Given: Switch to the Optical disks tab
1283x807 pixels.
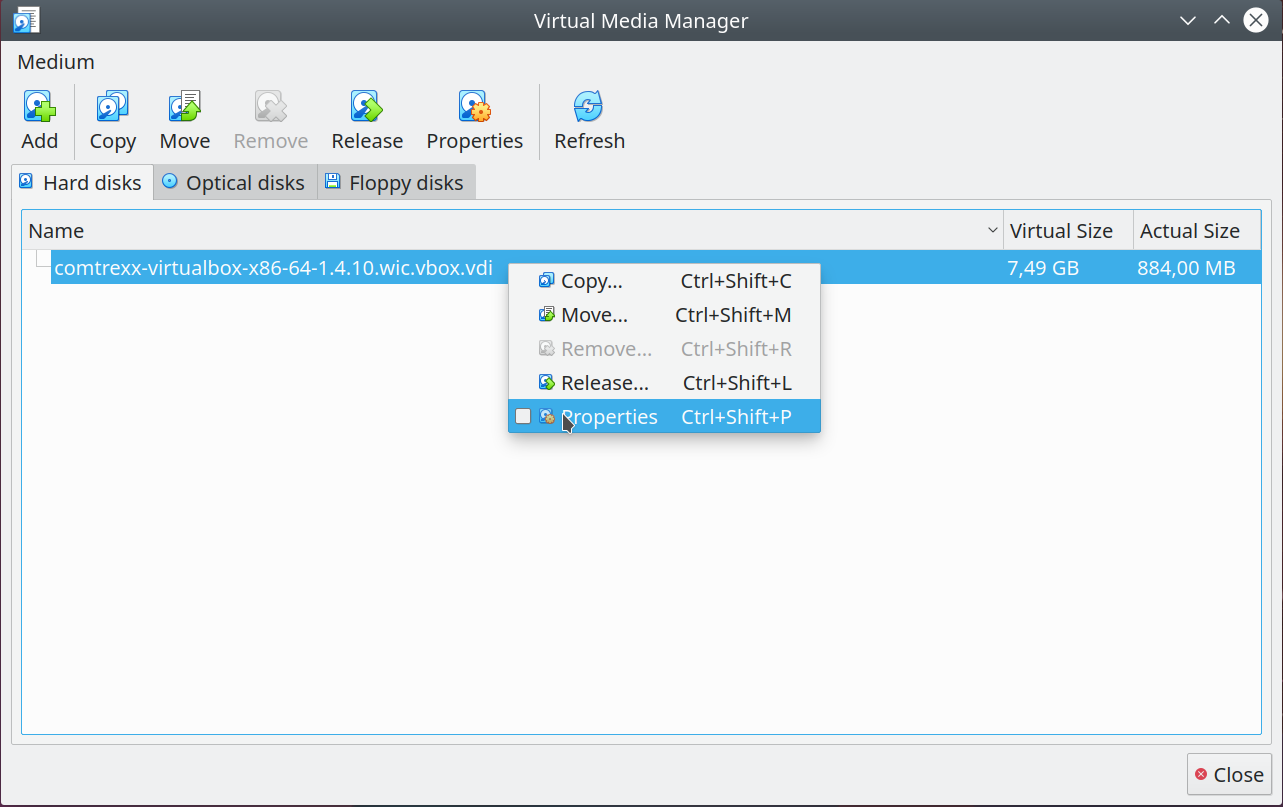Looking at the screenshot, I should 234,183.
